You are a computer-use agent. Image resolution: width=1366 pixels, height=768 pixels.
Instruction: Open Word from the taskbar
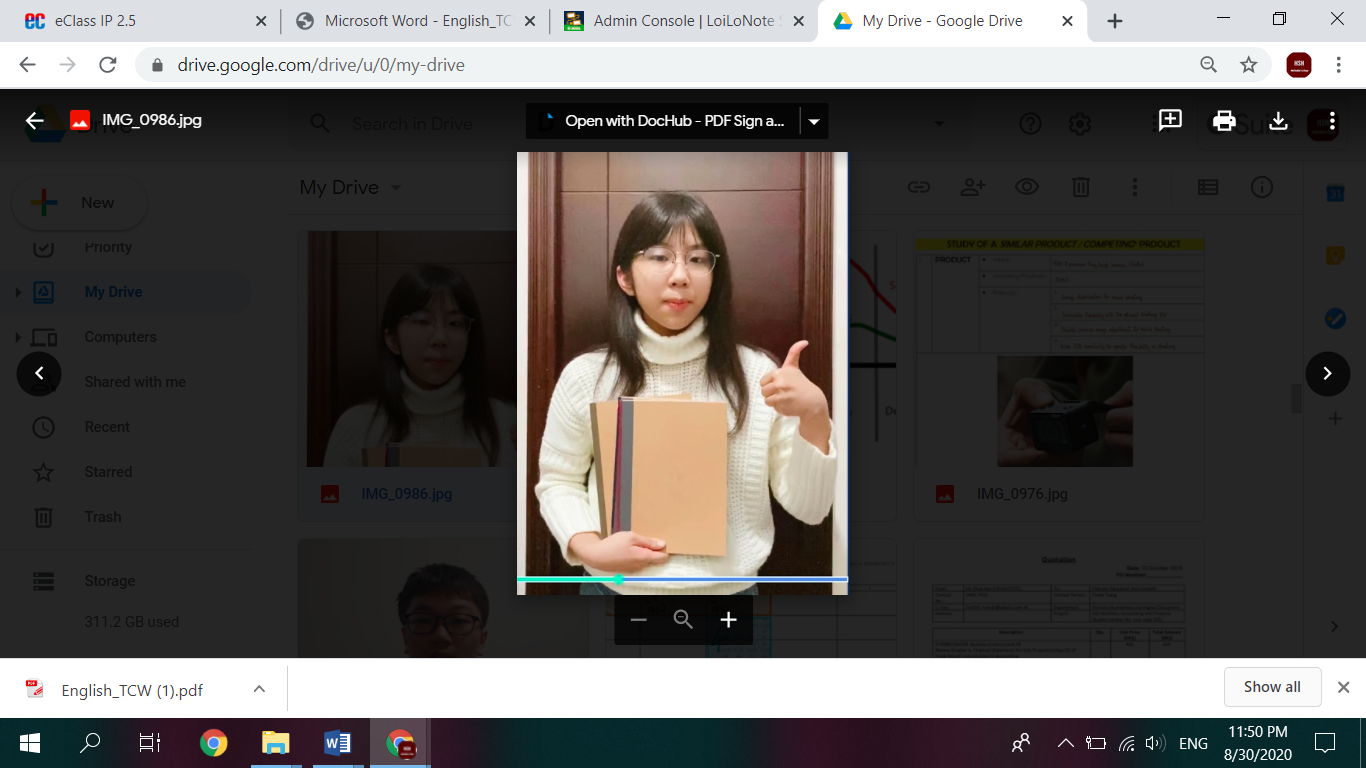point(337,743)
